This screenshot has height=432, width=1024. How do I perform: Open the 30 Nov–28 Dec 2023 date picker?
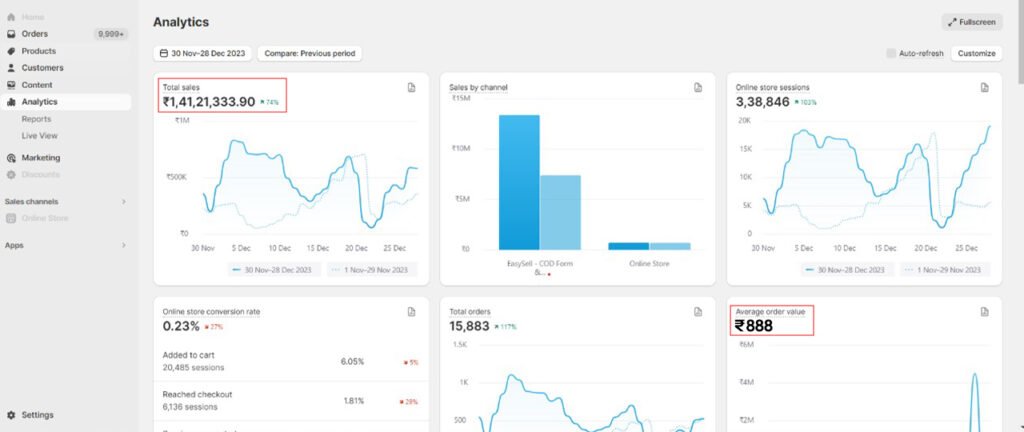(x=203, y=53)
